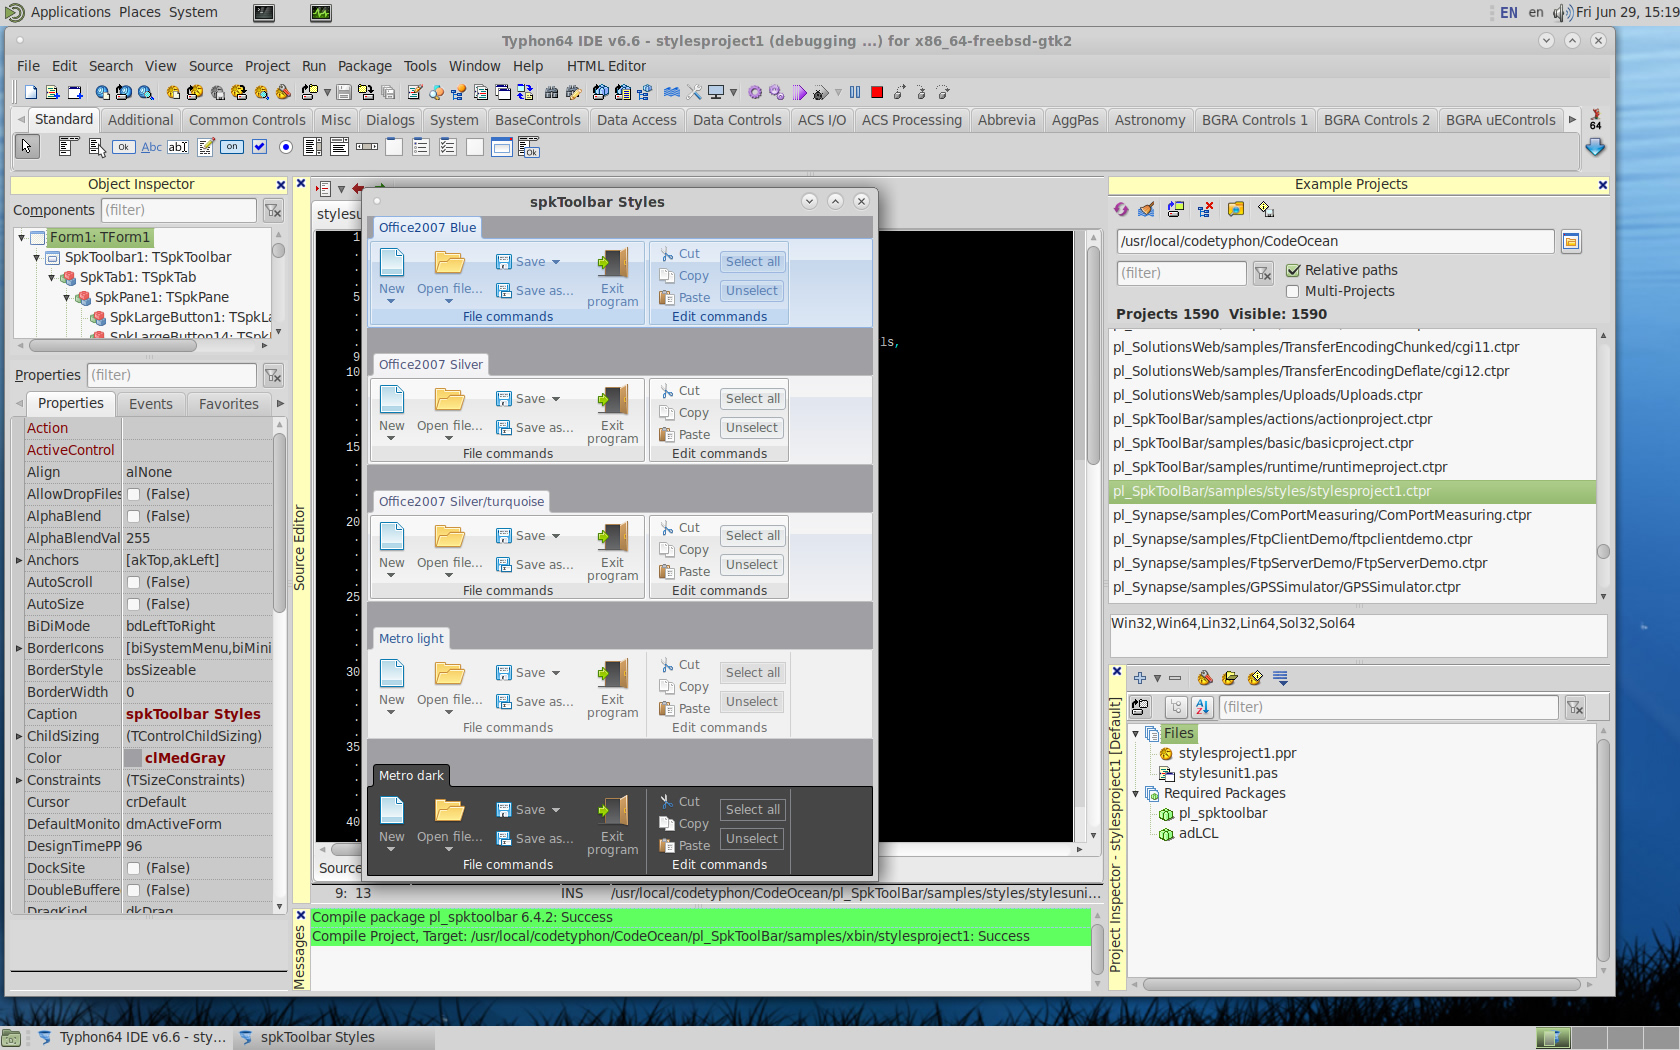Expand the BorderIcons property
Screen dimensions: 1680x1050
click(x=19, y=648)
